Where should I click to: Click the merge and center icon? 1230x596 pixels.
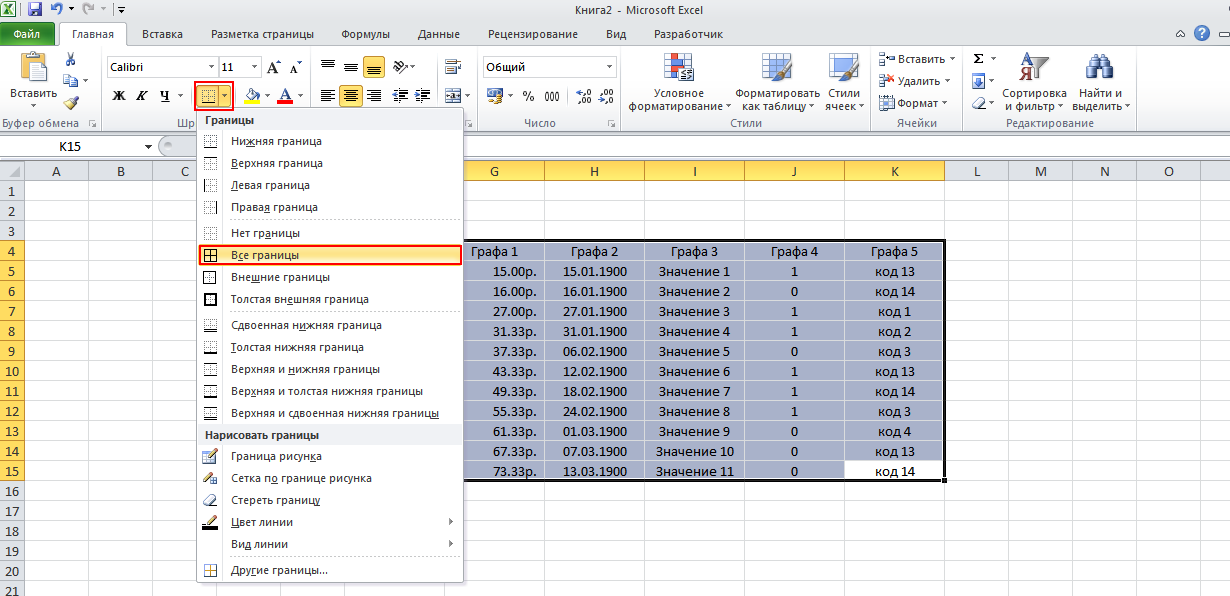(x=451, y=96)
